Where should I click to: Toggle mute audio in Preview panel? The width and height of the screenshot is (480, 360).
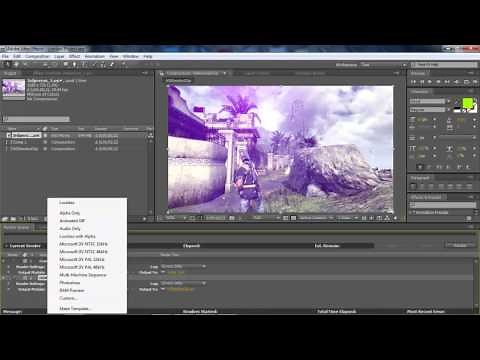tap(457, 82)
